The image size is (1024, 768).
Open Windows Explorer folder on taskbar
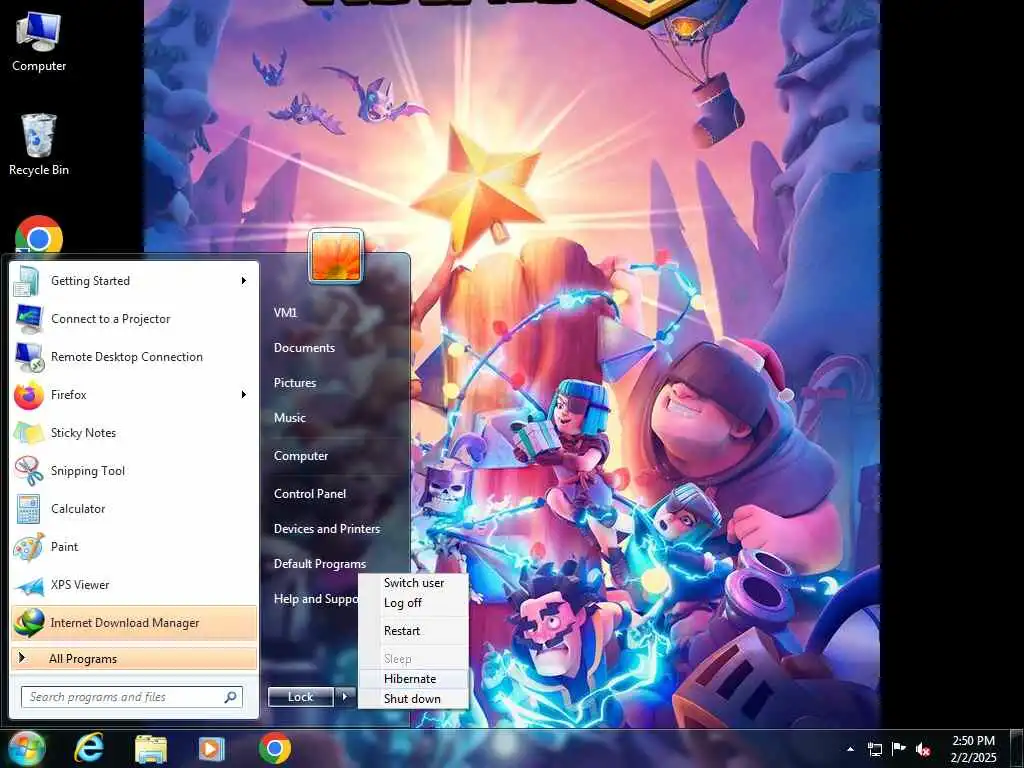(150, 749)
